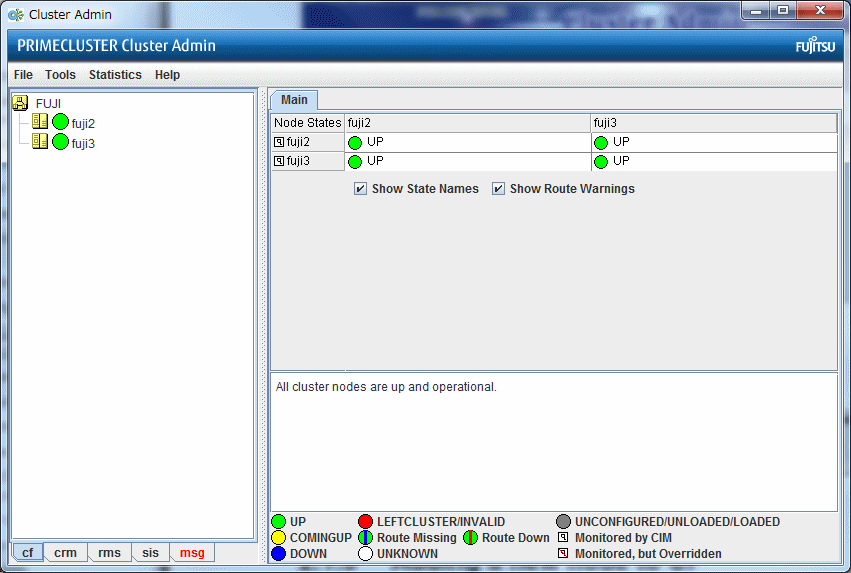Viewport: 851px width, 573px height.
Task: Click fuji2 row state under fuji2 column
Action: (467, 143)
